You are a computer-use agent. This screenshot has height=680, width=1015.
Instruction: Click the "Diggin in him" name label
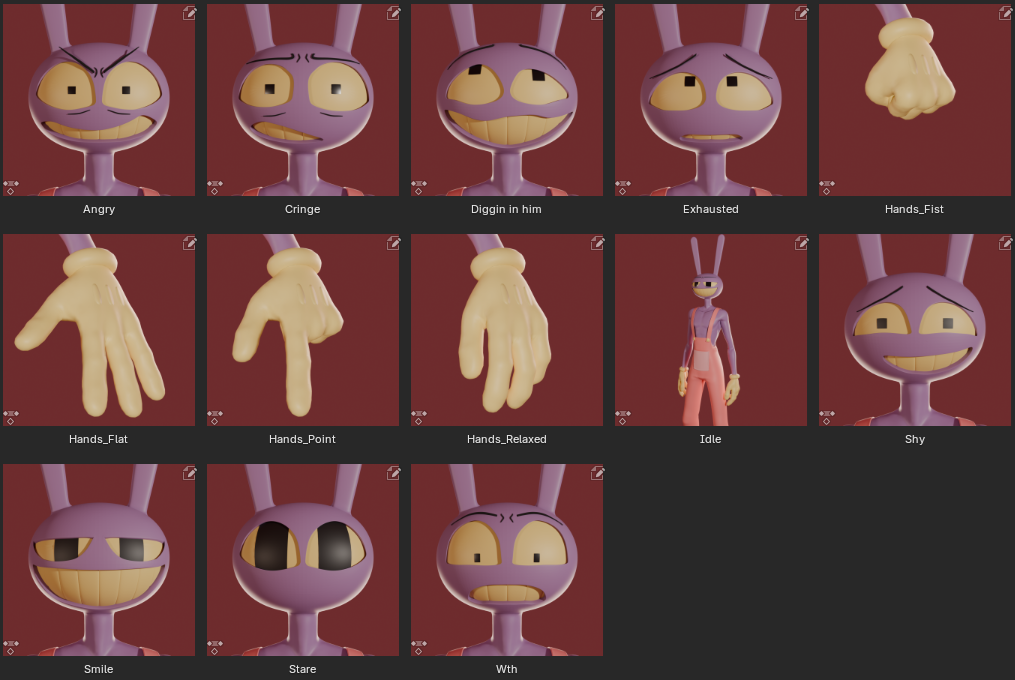(506, 209)
